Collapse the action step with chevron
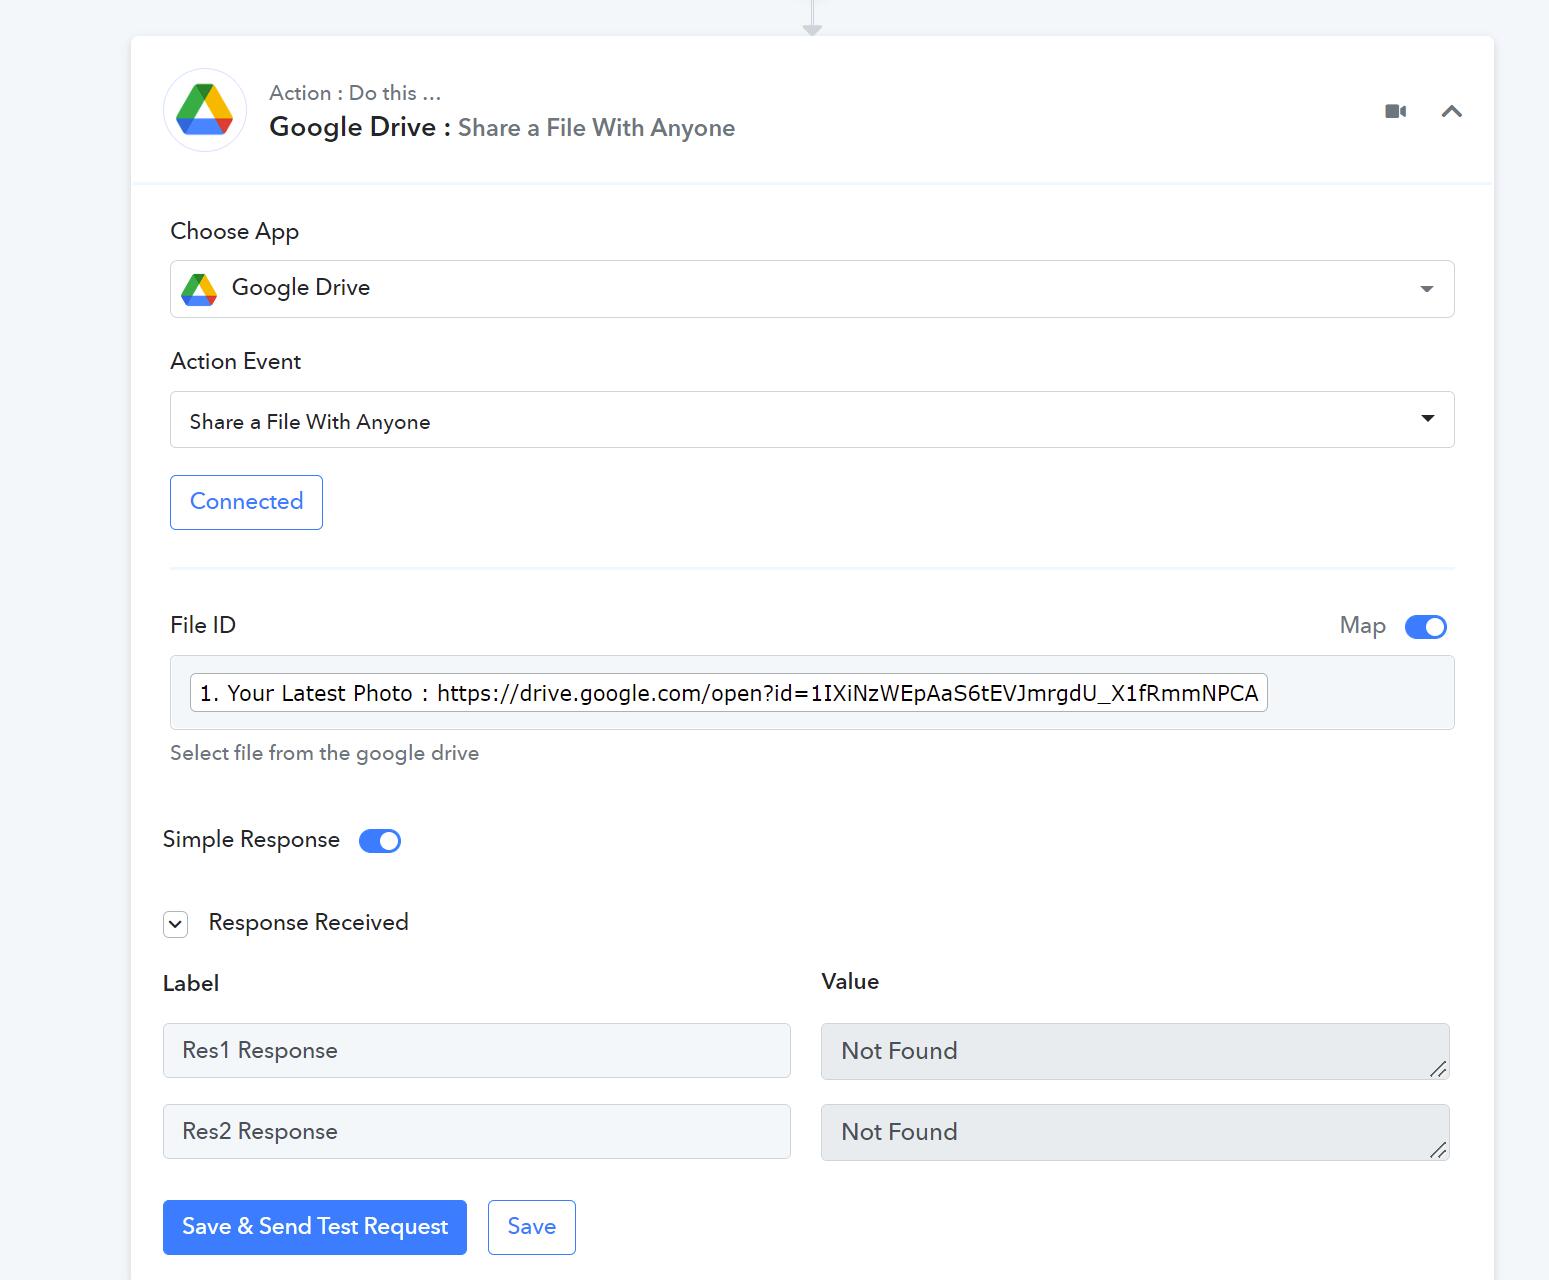The width and height of the screenshot is (1549, 1280). coord(1452,111)
